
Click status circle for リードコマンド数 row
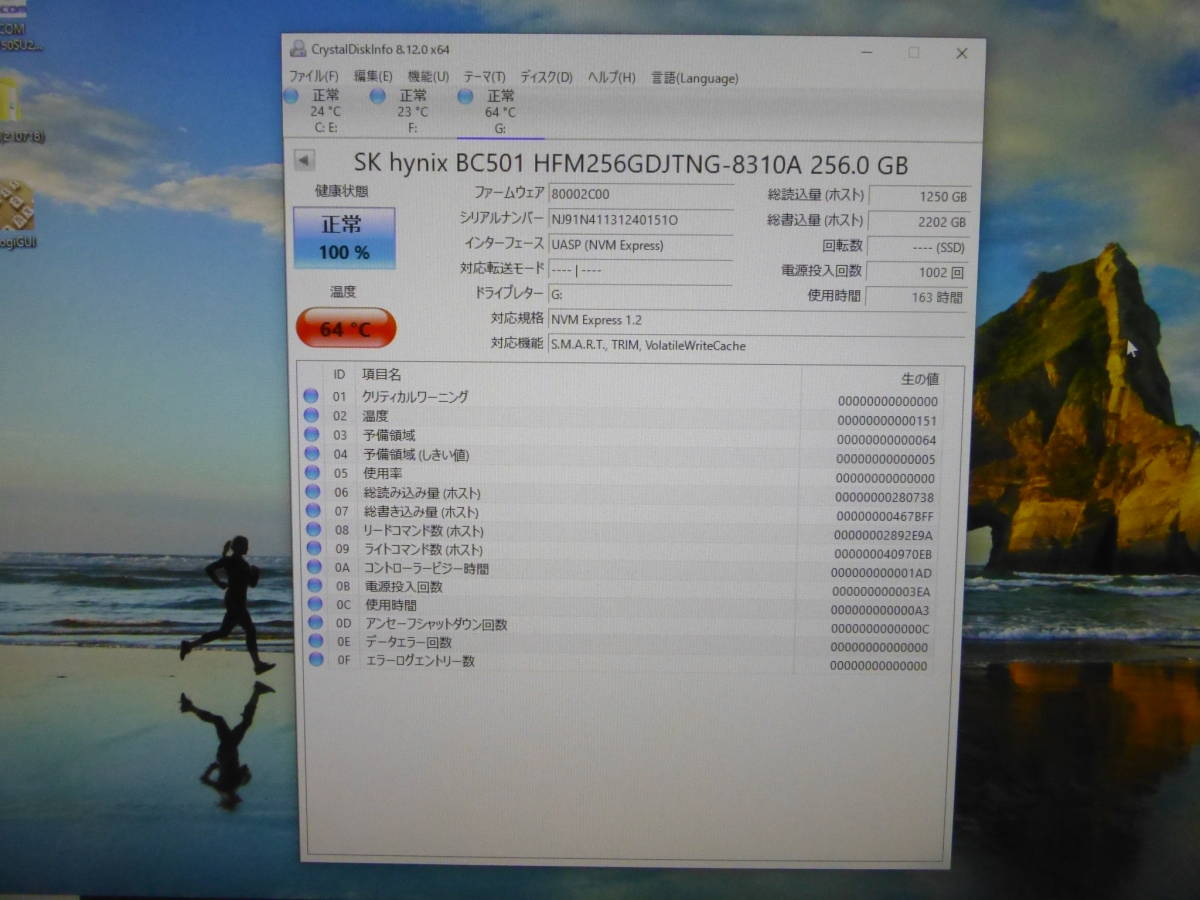[314, 529]
